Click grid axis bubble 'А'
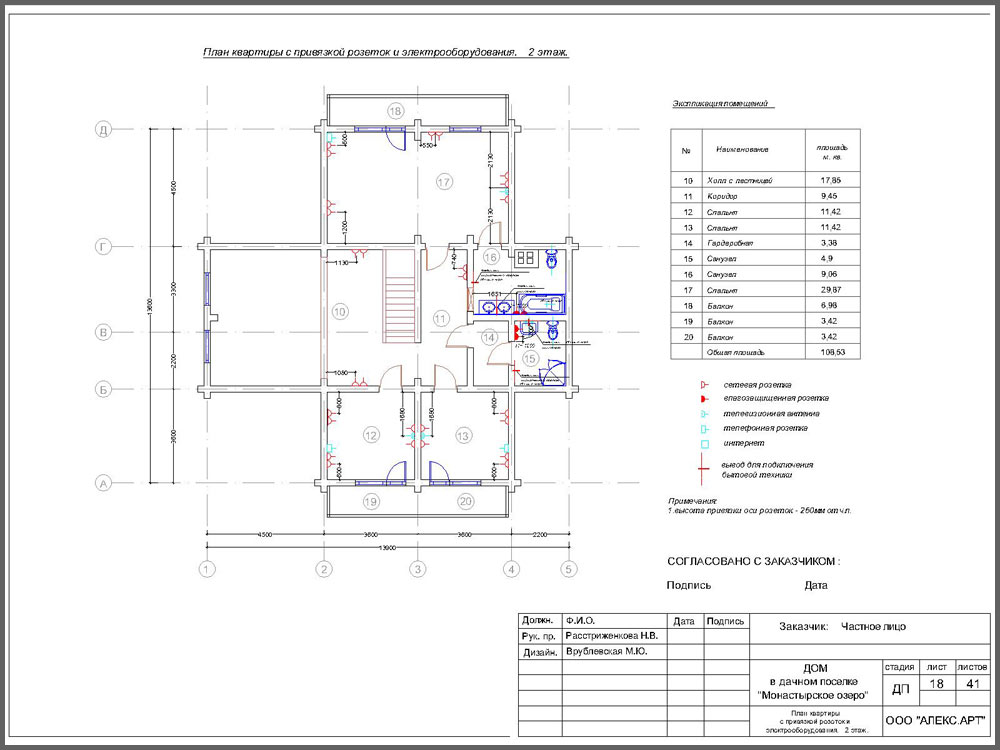Viewport: 1000px width, 750px height. tap(103, 483)
